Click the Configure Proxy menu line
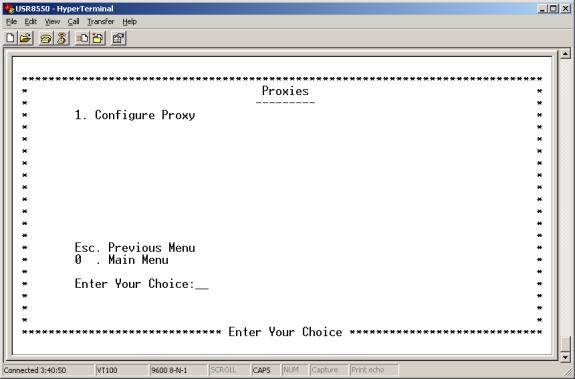 pos(135,115)
